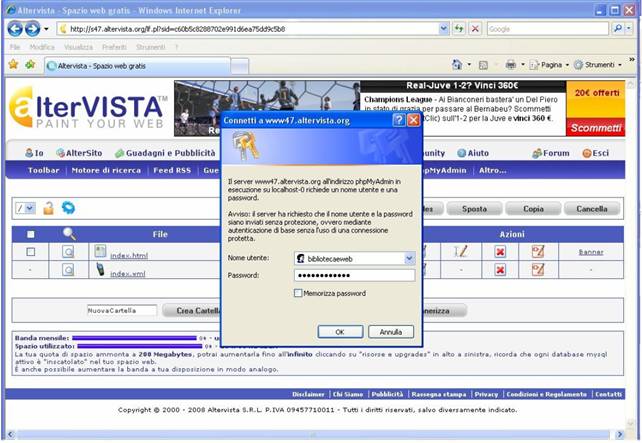Open the Visualizza menu
Image resolution: width=642 pixels, height=443 pixels.
tap(78, 47)
